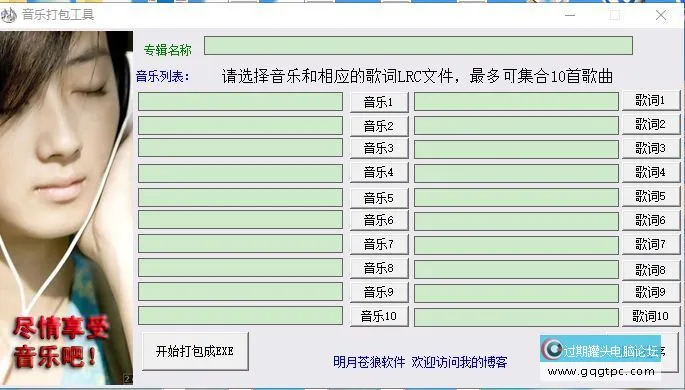Click the lyrics path field beside 歌词4

(x=516, y=174)
